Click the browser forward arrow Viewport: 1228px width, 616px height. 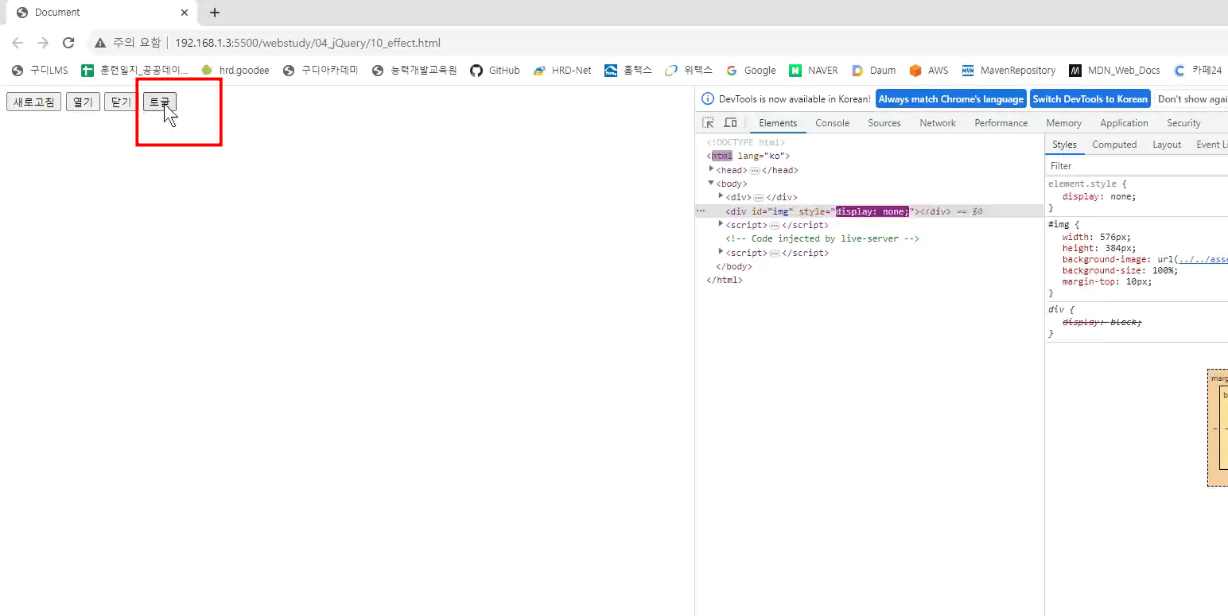[43, 43]
